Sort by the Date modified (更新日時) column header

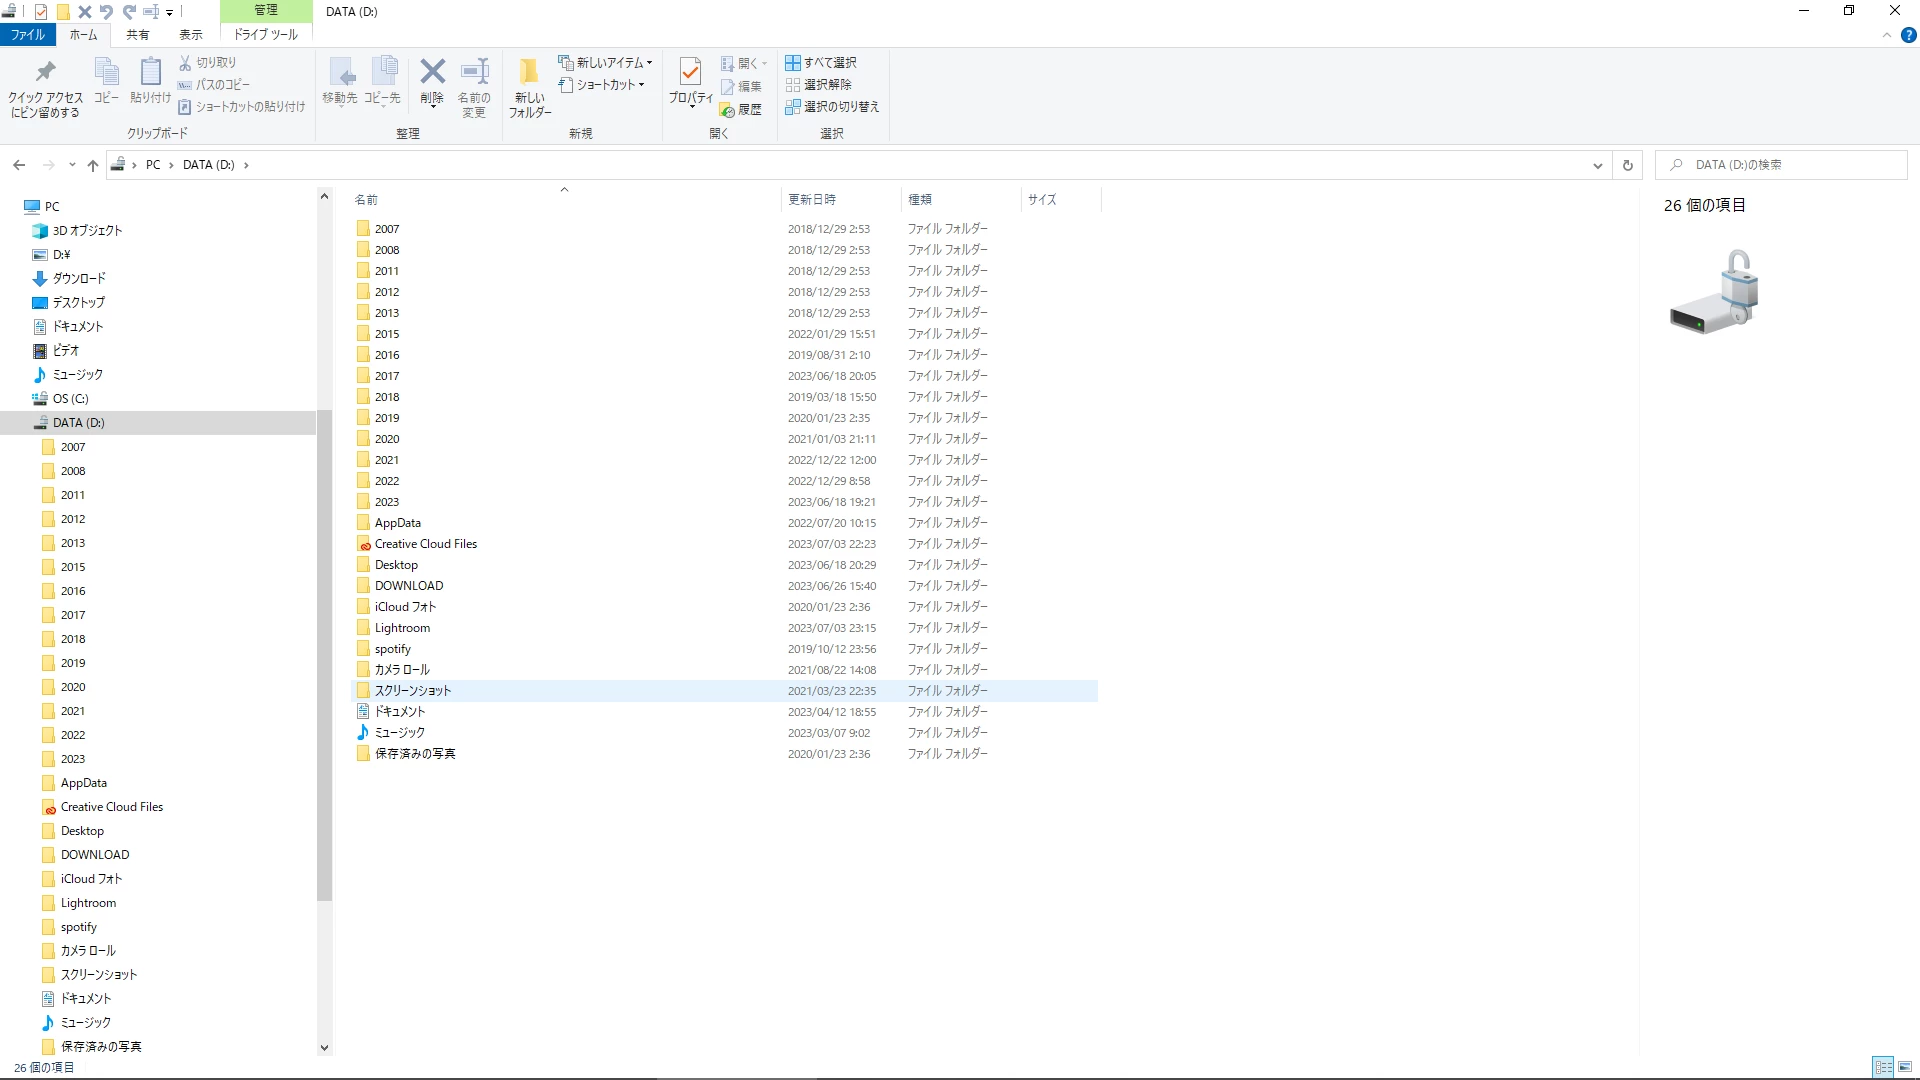click(x=812, y=199)
